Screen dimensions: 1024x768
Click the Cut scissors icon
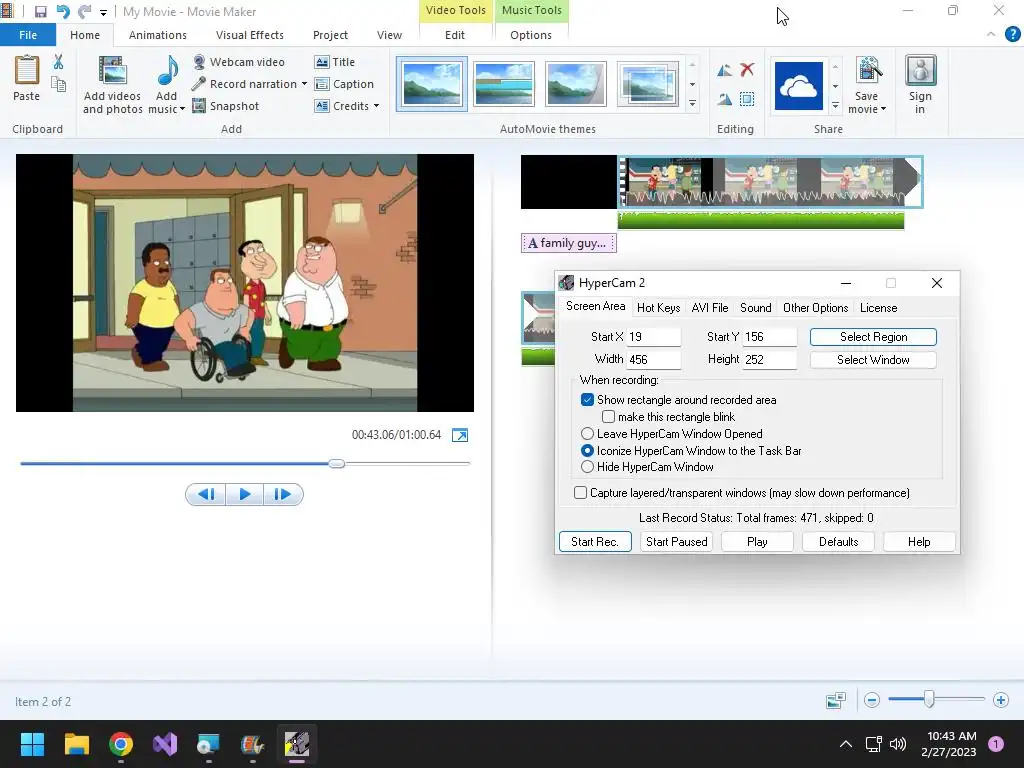[58, 63]
